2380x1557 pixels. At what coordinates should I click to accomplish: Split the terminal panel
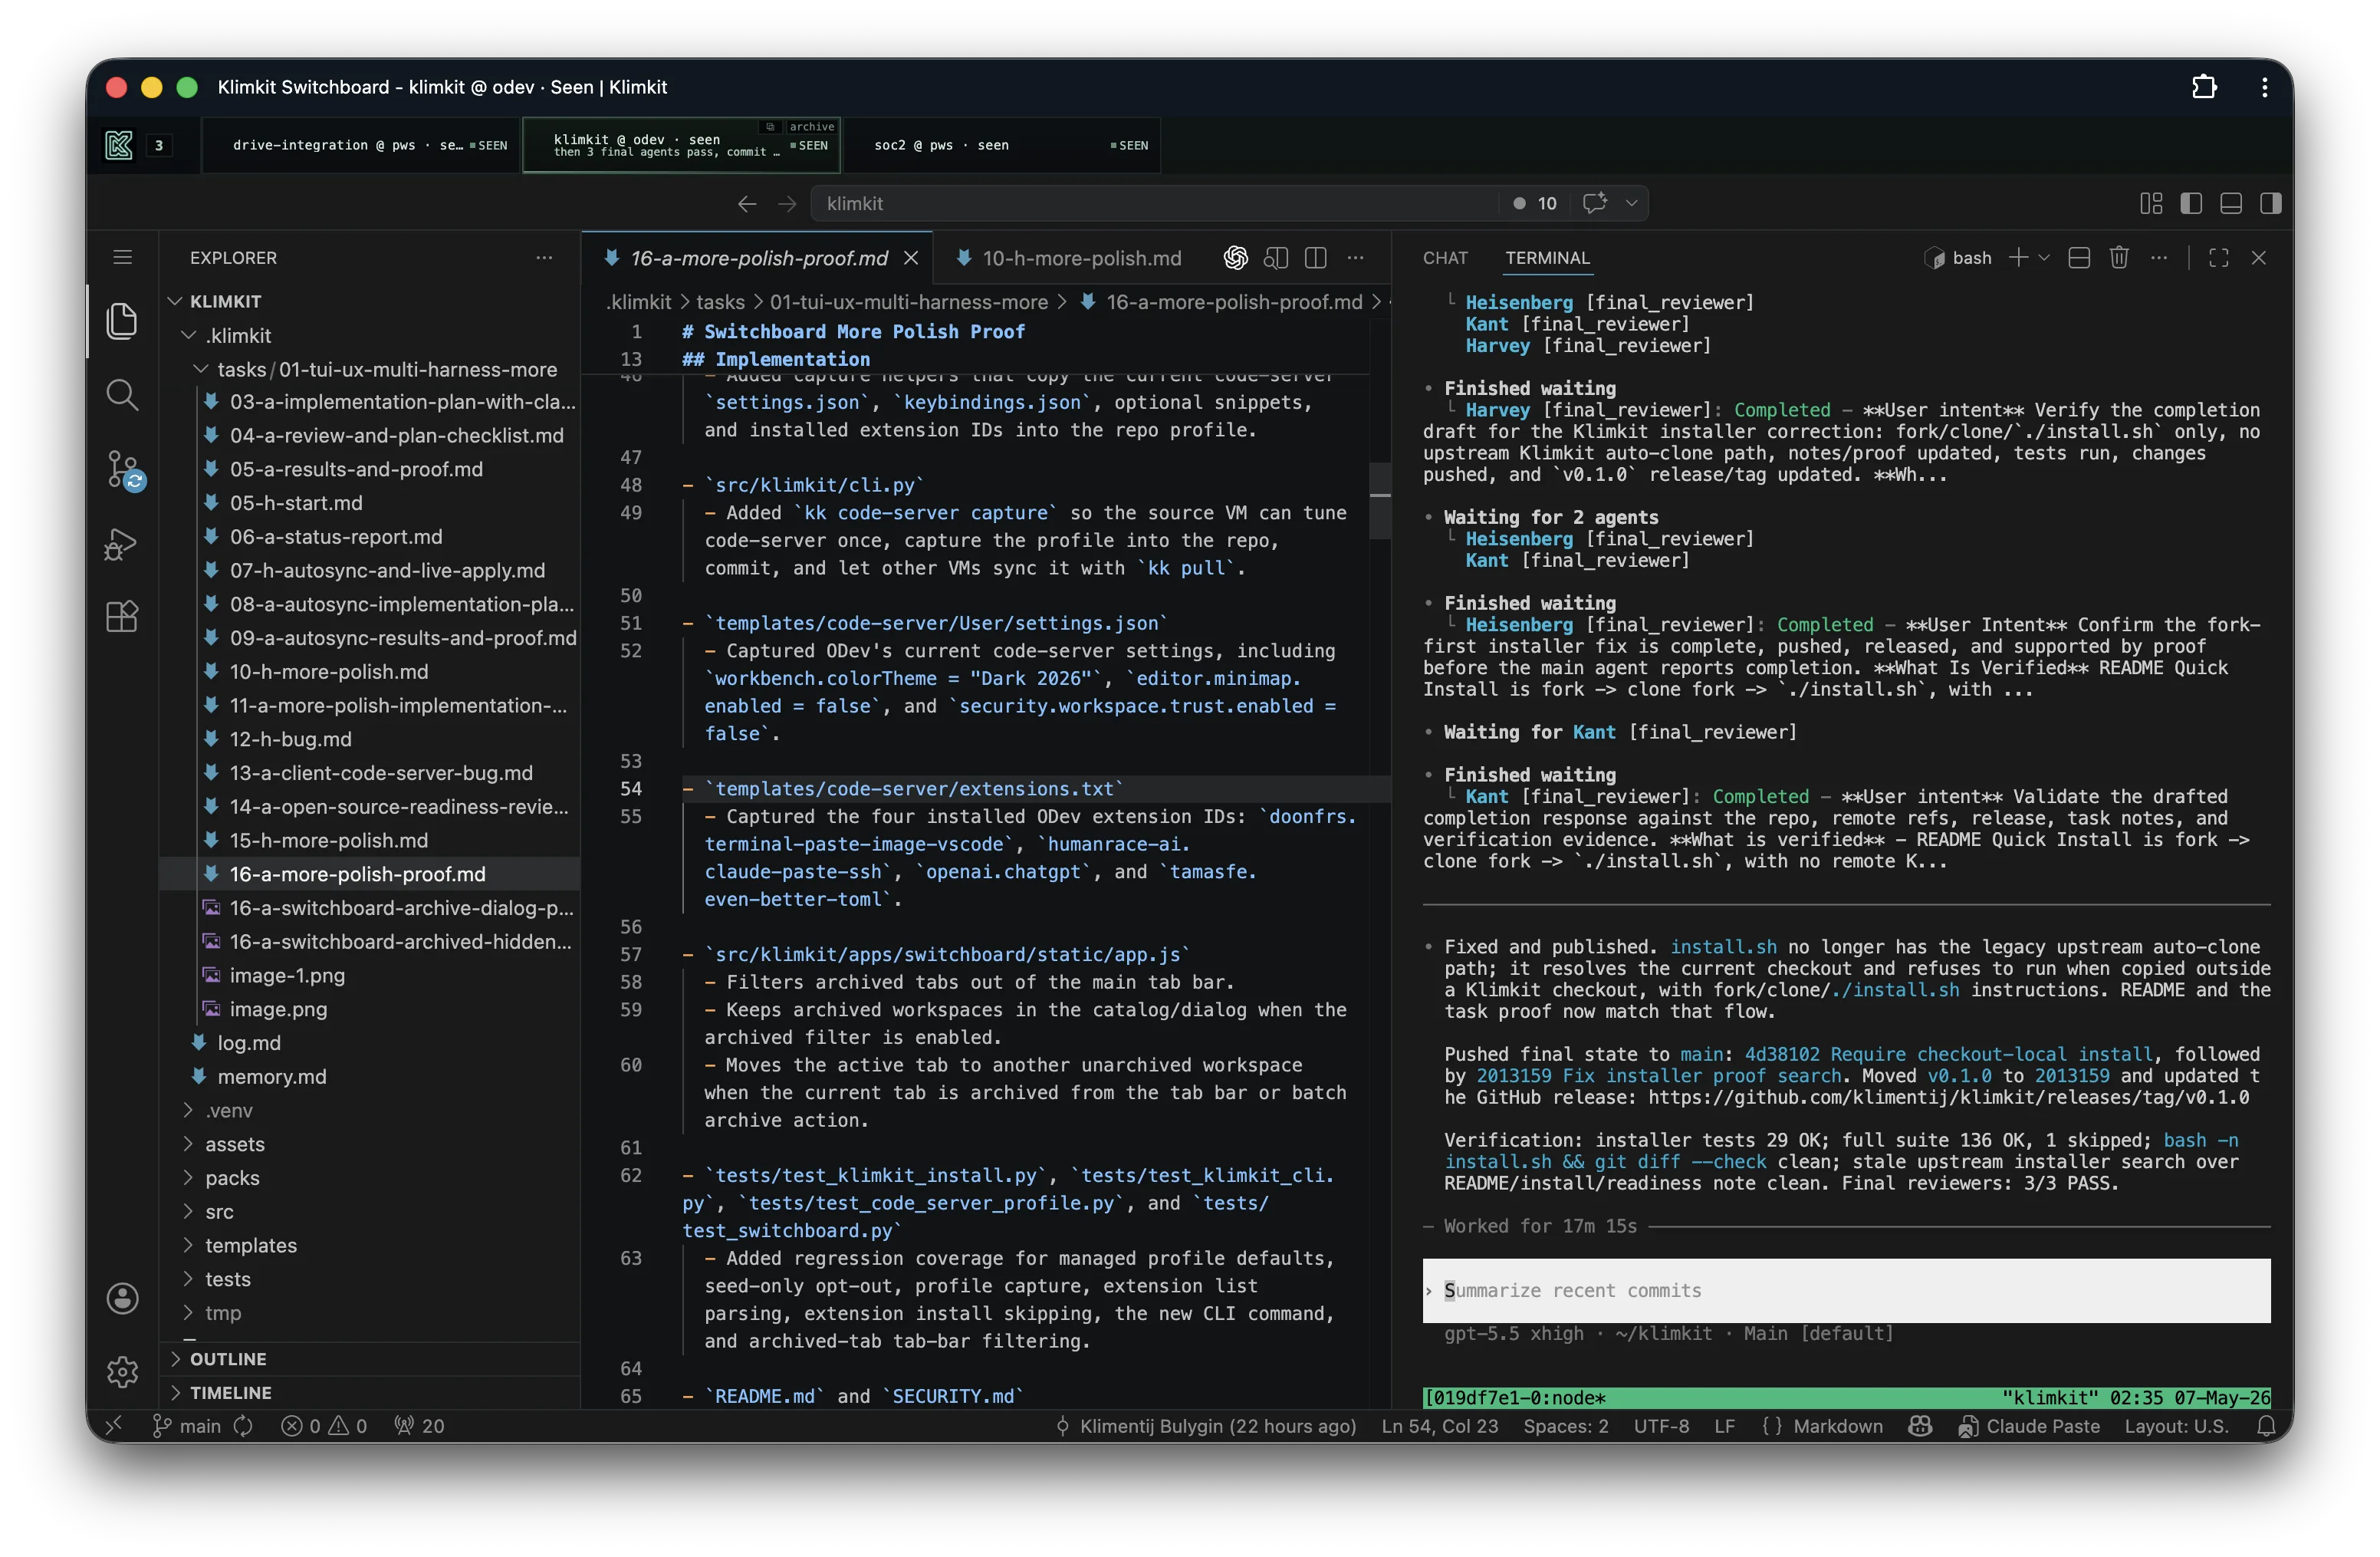click(x=2078, y=258)
